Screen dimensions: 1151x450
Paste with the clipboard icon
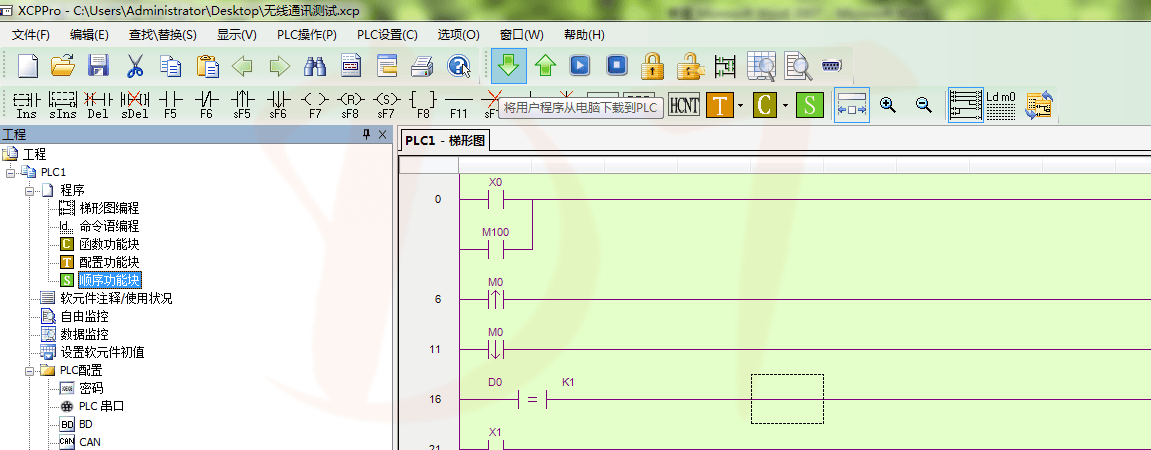(x=208, y=66)
